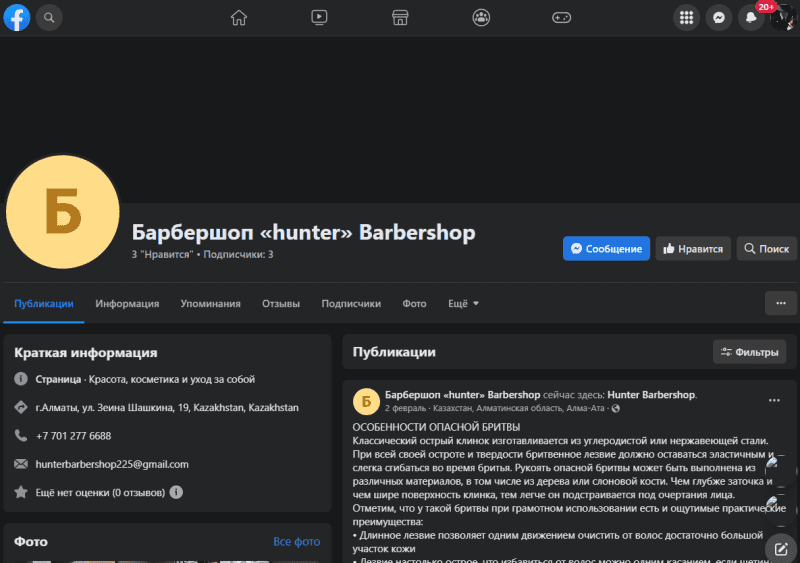Open the address г.Алматы, ул. Зеина Шашкина

pyautogui.click(x=167, y=407)
